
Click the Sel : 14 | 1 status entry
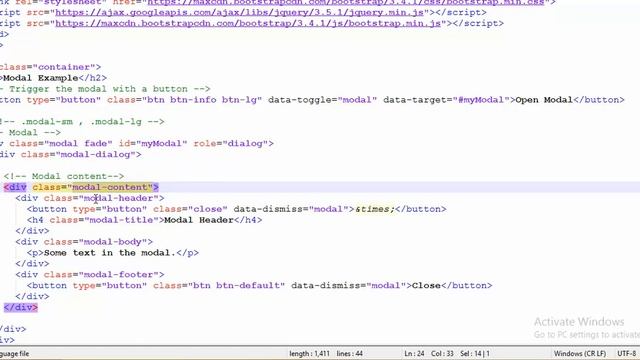[475, 353]
